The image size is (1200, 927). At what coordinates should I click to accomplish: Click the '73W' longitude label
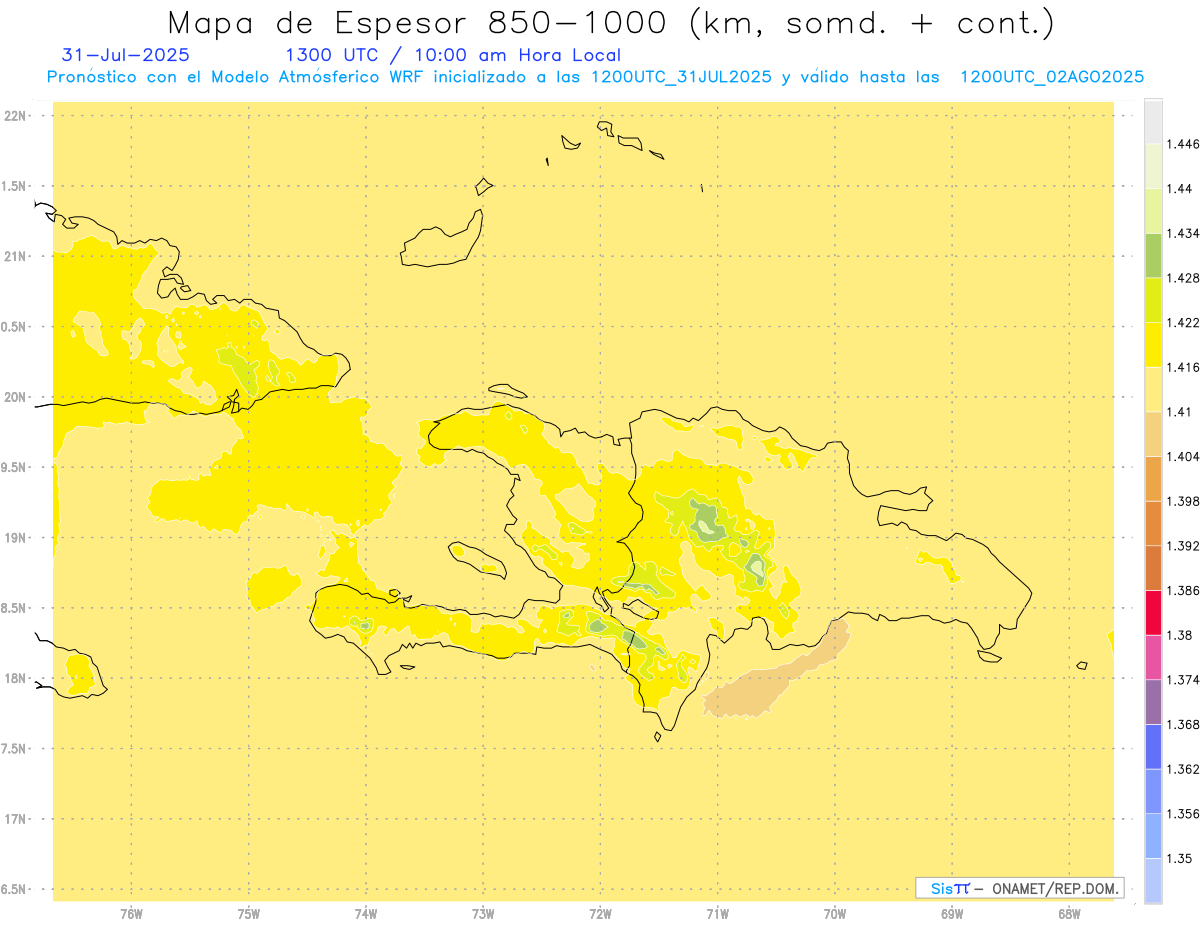[483, 913]
